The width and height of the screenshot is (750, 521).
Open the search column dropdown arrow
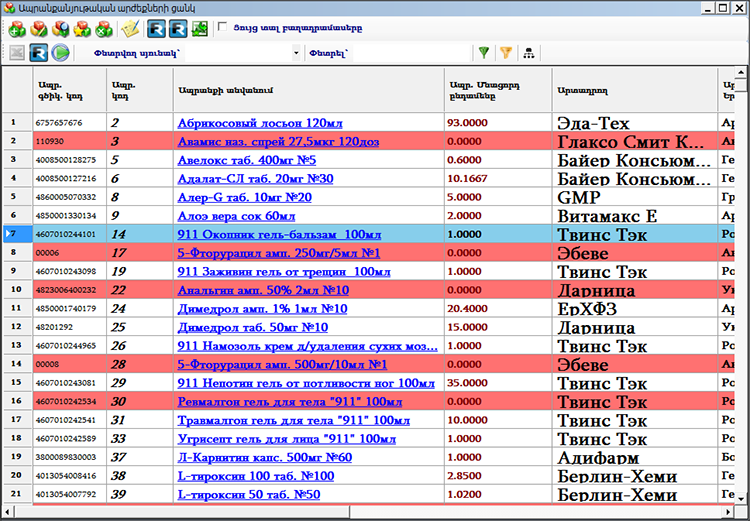pyautogui.click(x=296, y=53)
